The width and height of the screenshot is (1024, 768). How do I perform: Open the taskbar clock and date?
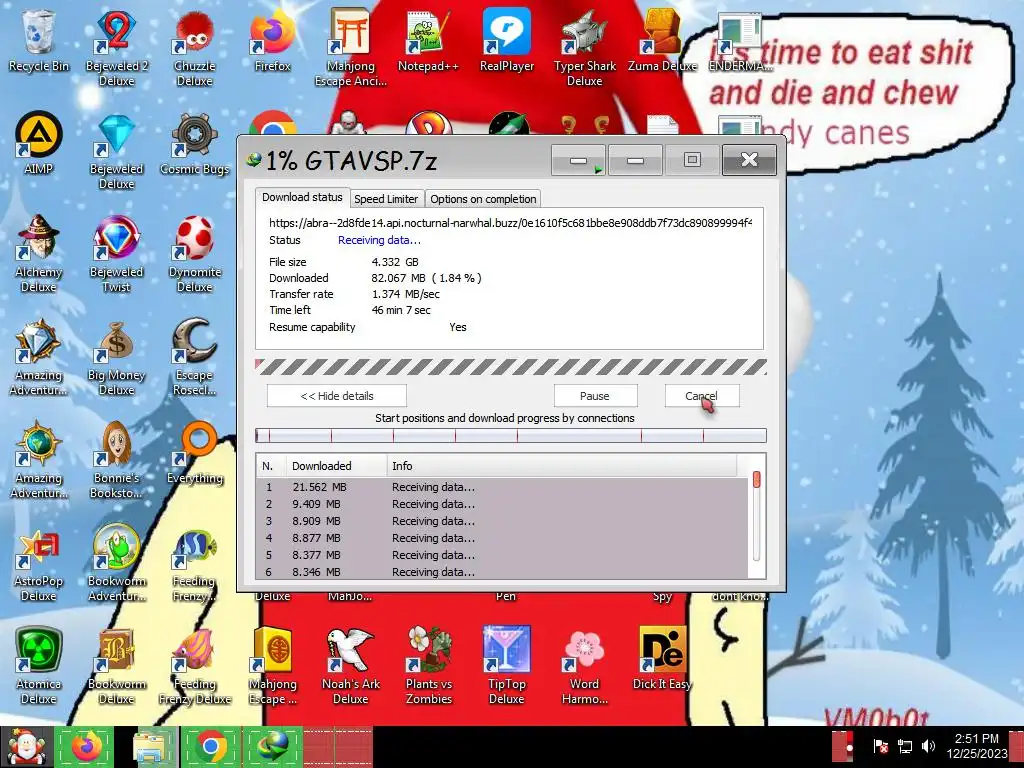click(977, 746)
